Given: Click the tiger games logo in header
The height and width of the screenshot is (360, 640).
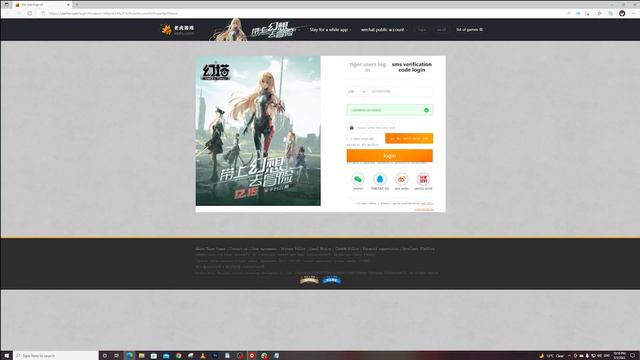Looking at the screenshot, I should click(x=178, y=30).
